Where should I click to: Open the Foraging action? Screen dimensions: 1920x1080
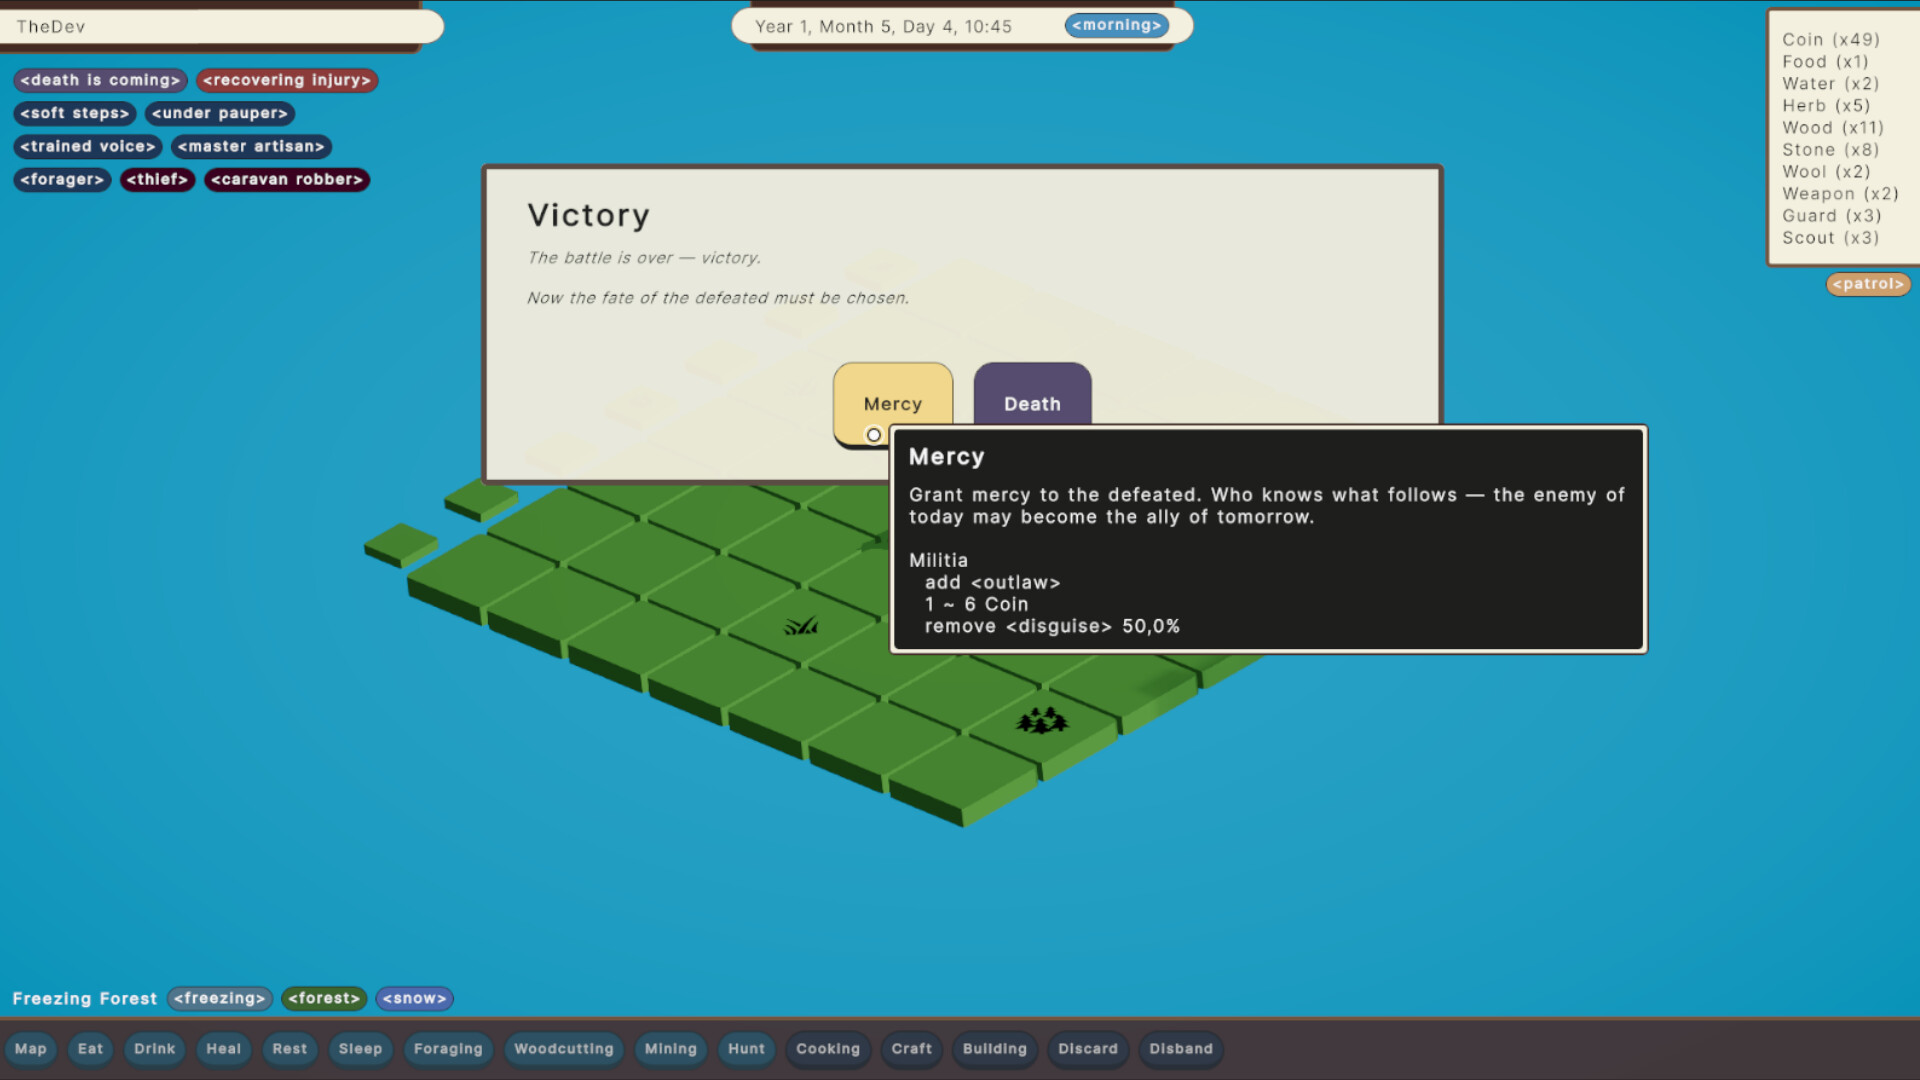click(x=448, y=1049)
